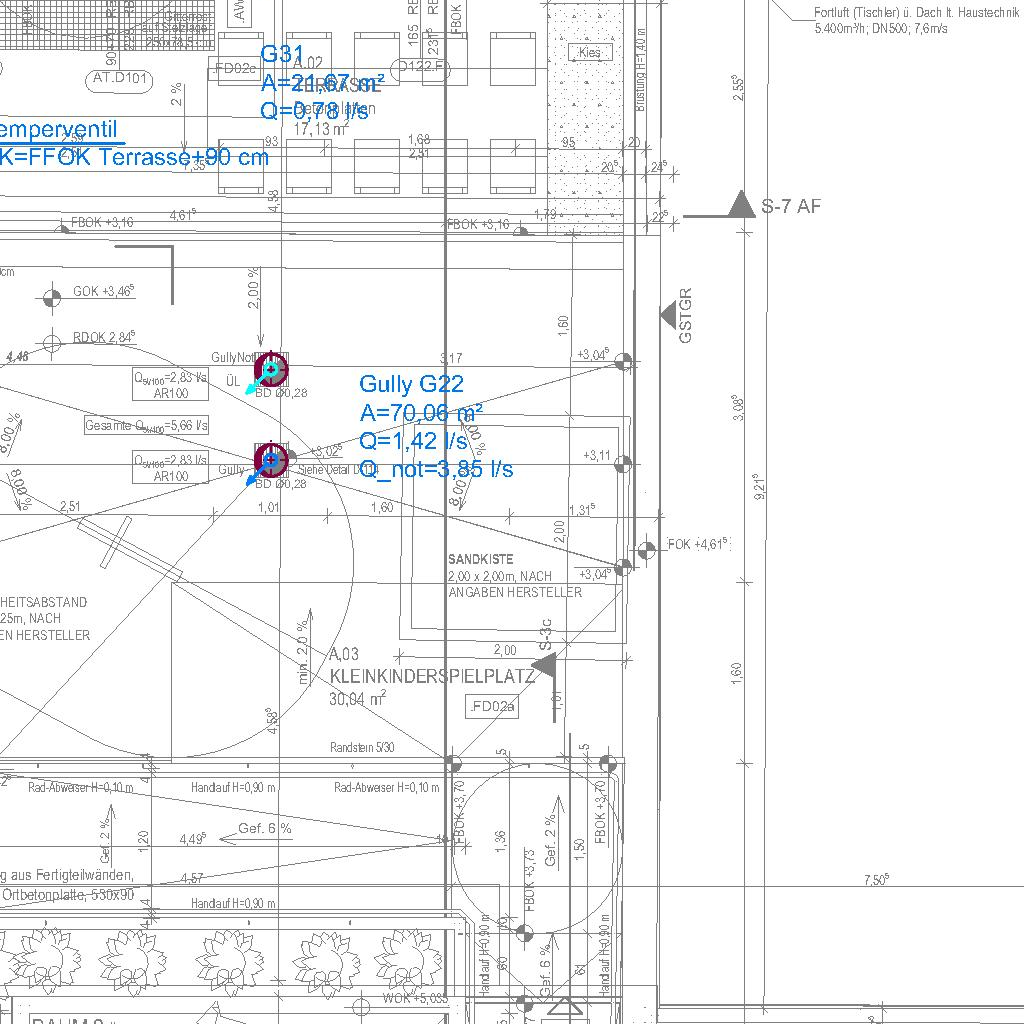Select the 'ÜL' label beside GullyNot

click(x=233, y=381)
